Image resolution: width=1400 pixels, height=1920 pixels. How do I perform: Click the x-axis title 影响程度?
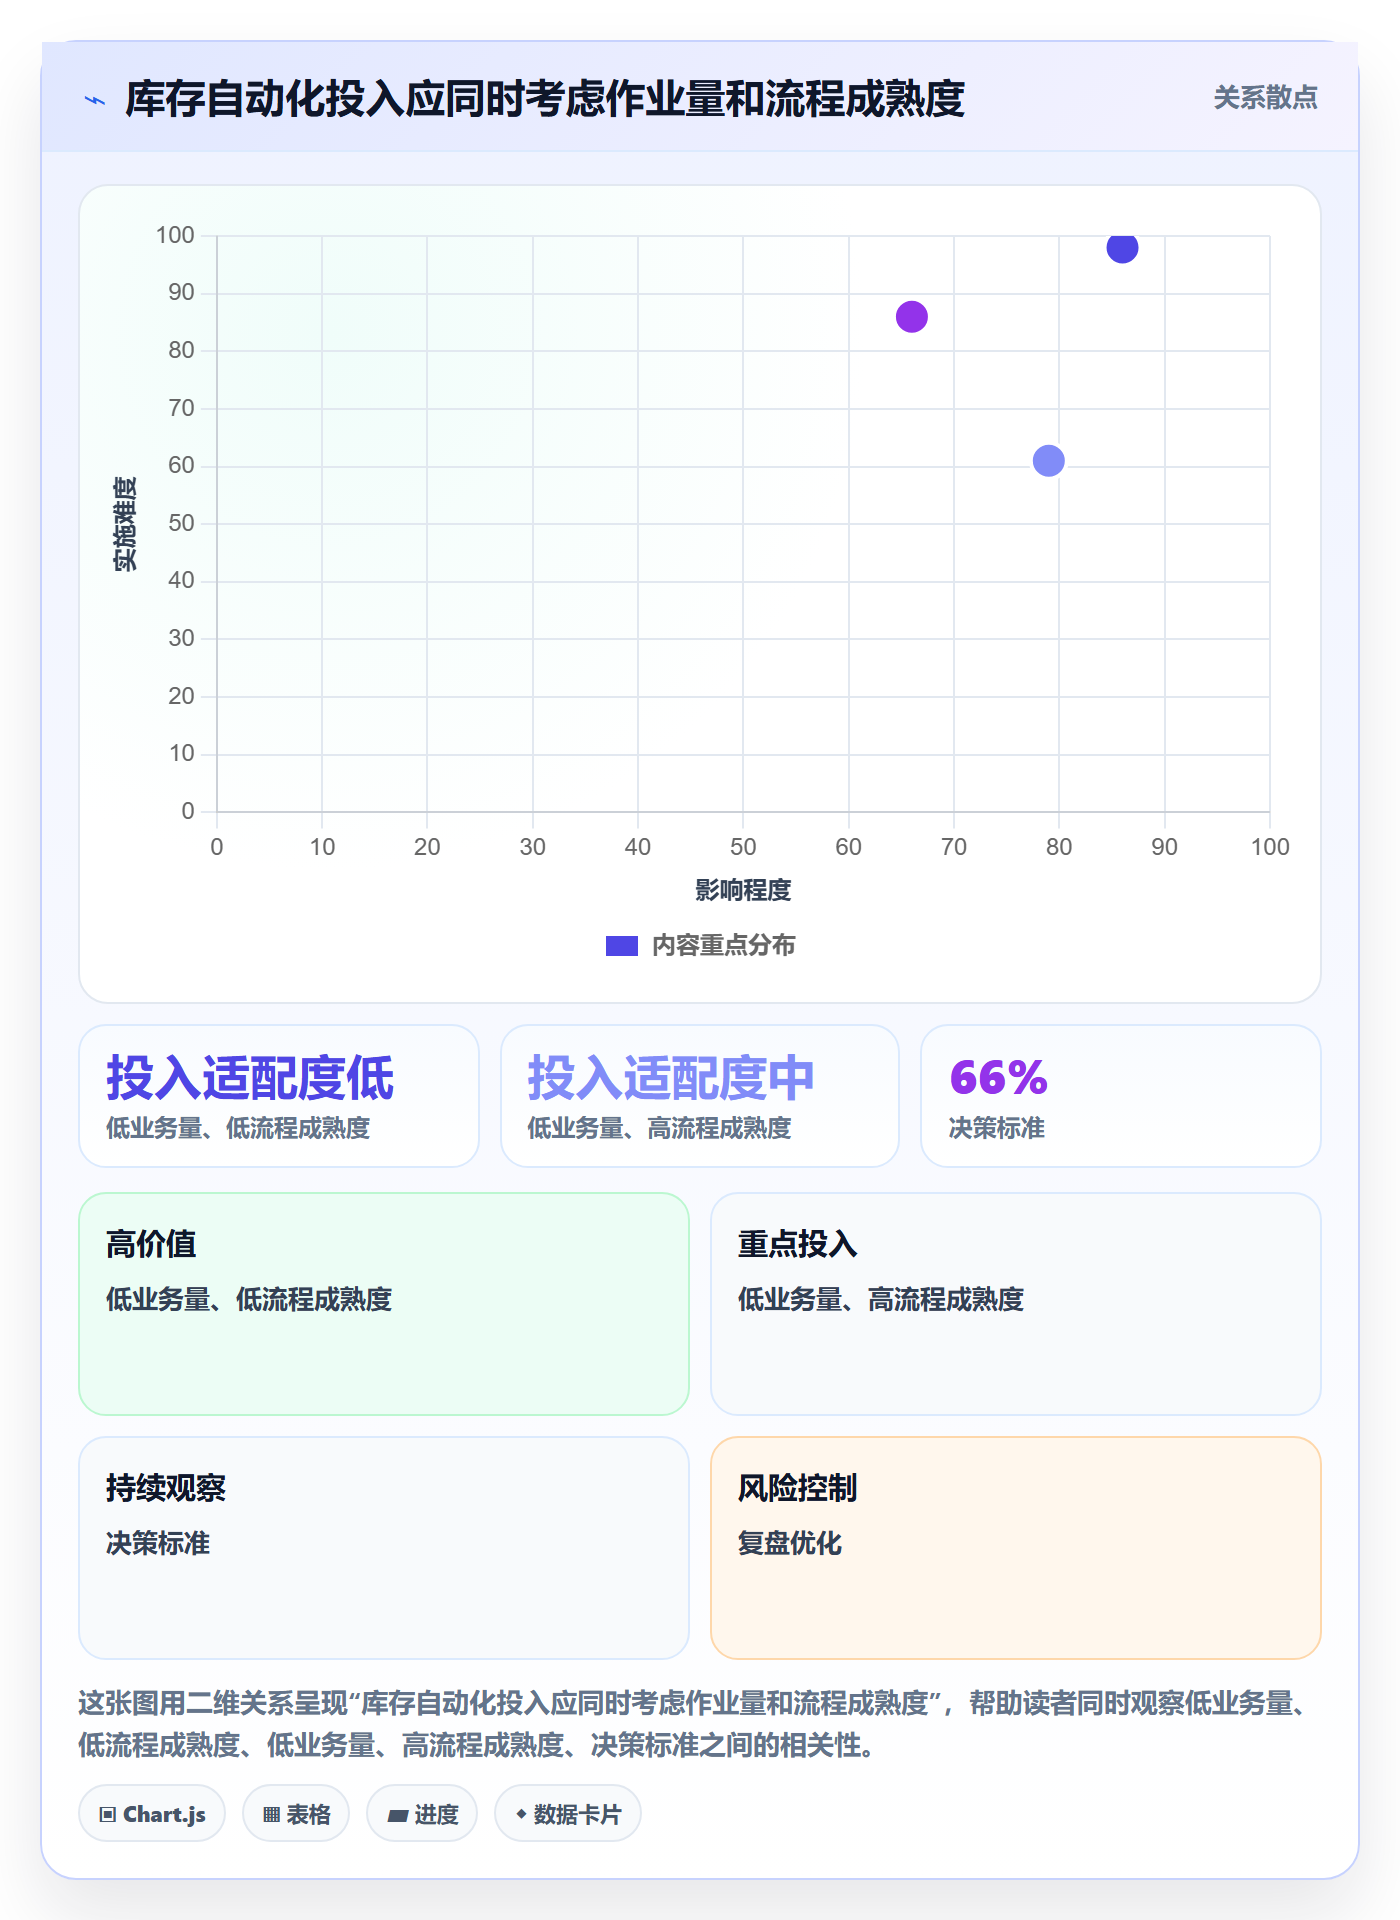click(x=743, y=890)
